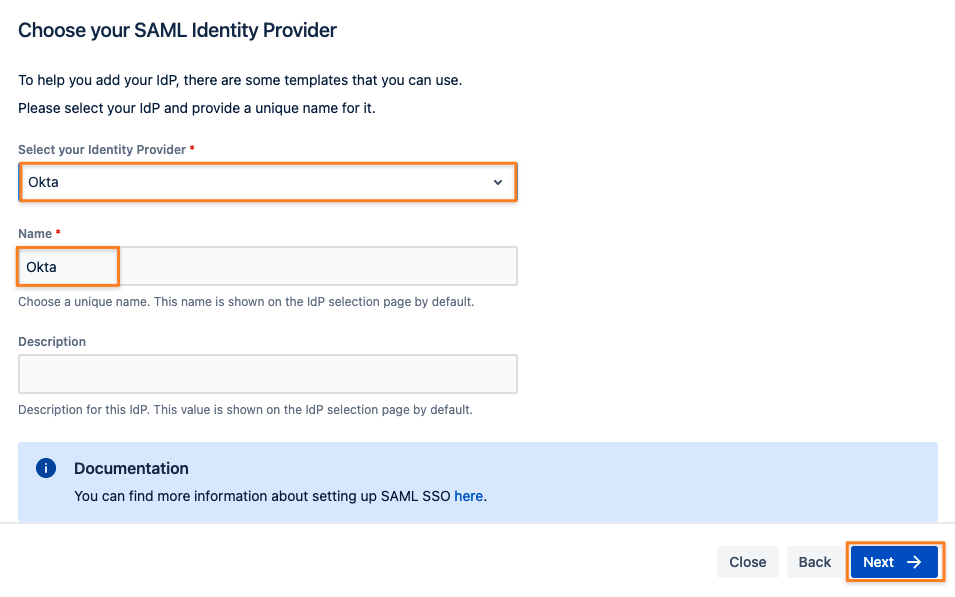The width and height of the screenshot is (955, 597).
Task: Click the 'Choose your SAML Identity Provider' heading
Action: pyautogui.click(x=177, y=30)
